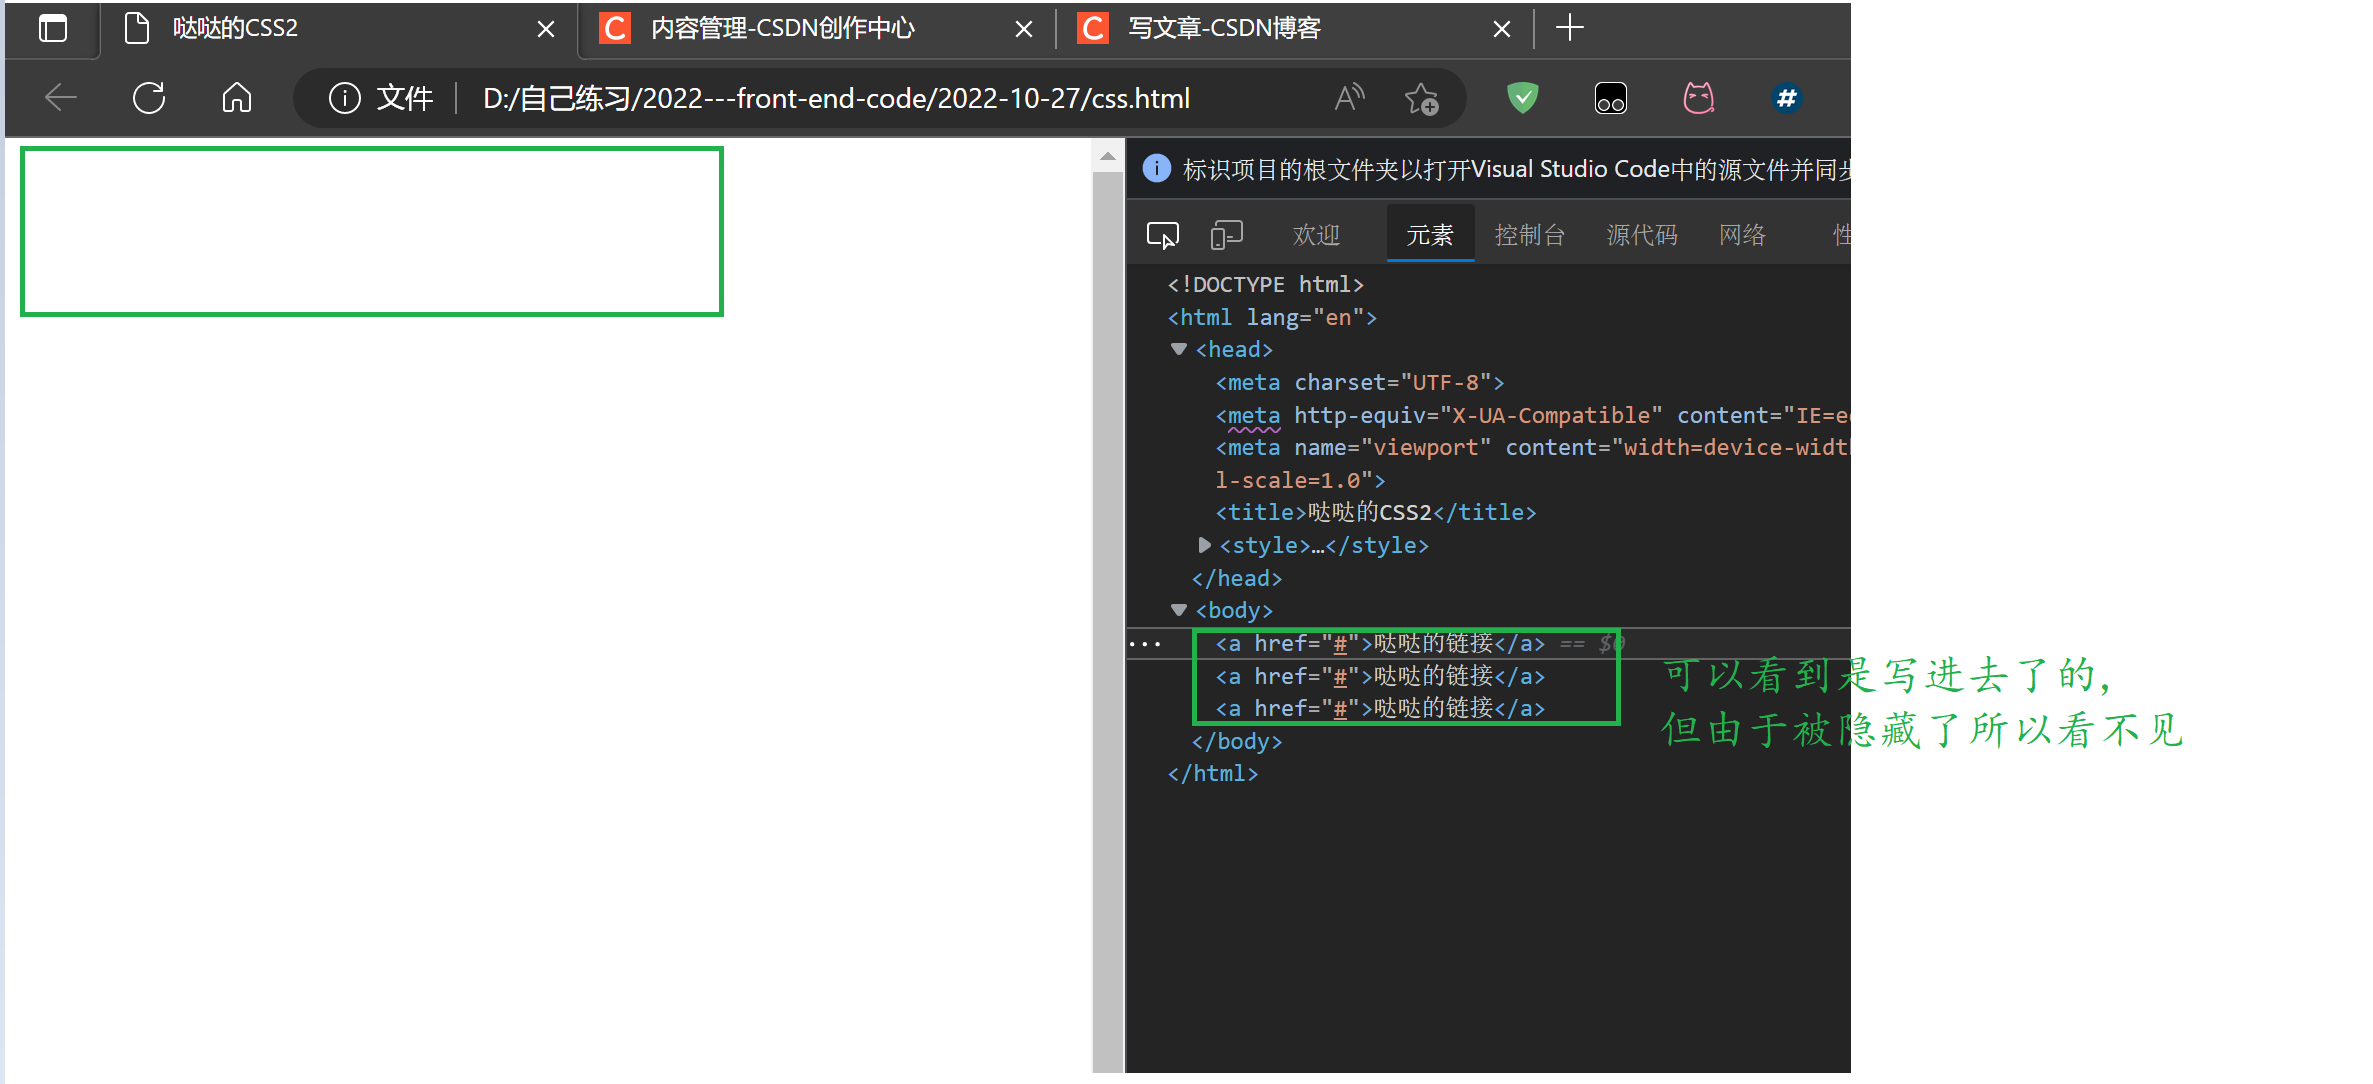Activate the DevTools inspect element tool

click(x=1163, y=235)
